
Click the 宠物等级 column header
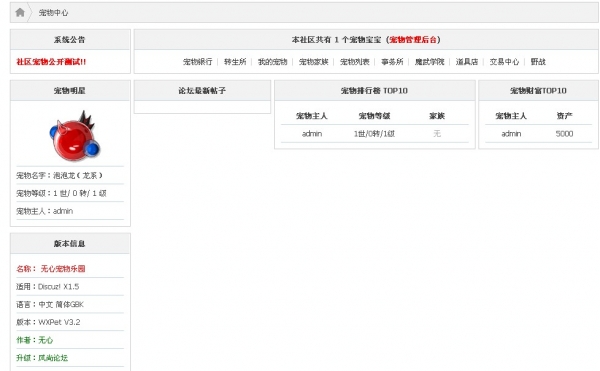(374, 116)
